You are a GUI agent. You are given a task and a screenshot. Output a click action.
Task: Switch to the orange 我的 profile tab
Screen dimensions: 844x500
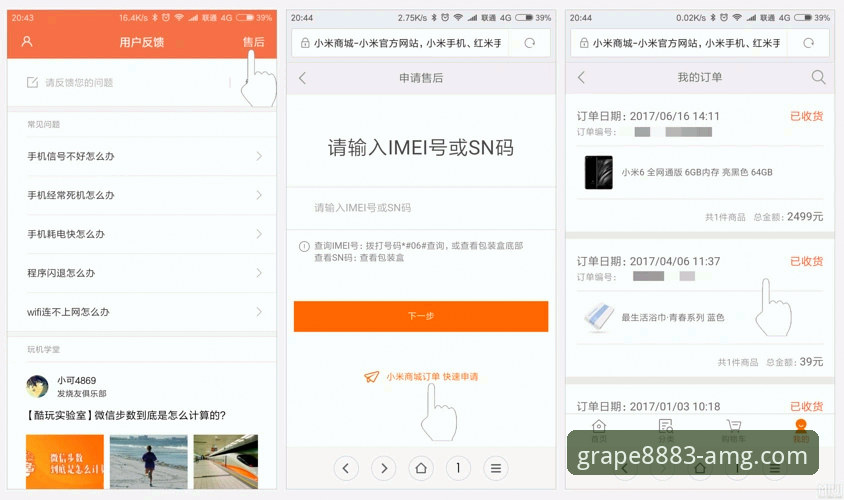point(801,431)
